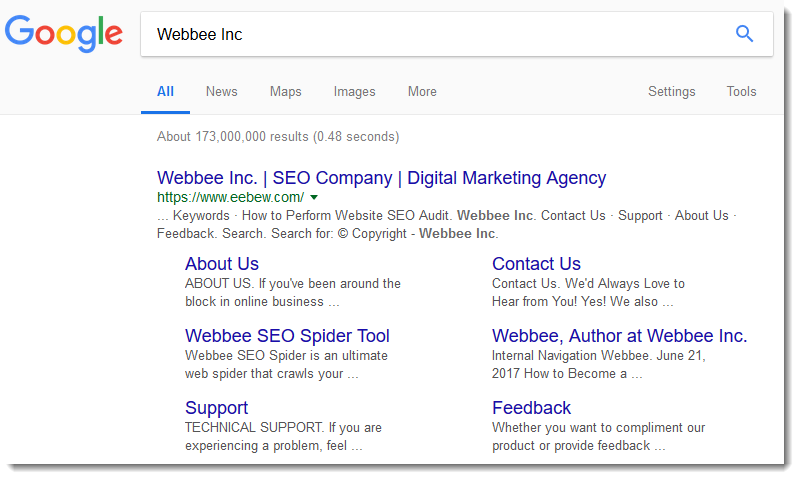799x479 pixels.
Task: Click in the search box containing Webbee Inc
Action: (457, 34)
